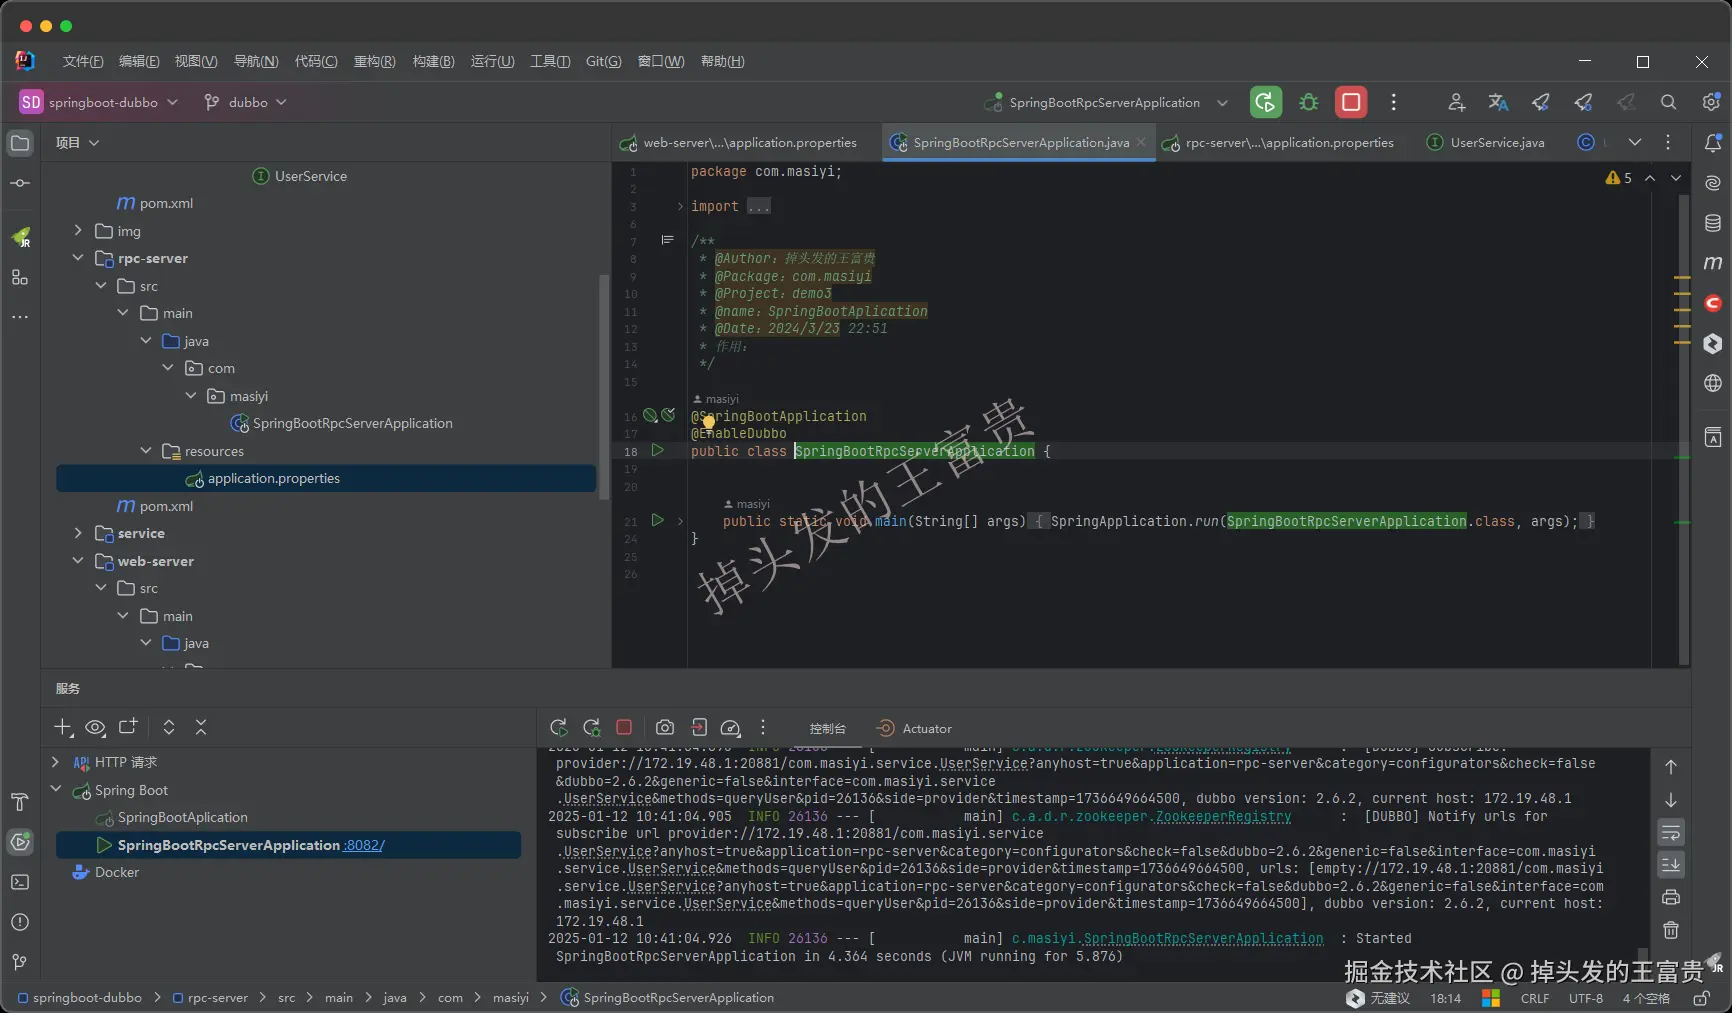The height and width of the screenshot is (1013, 1732).
Task: Open the Maven tool window
Action: 1713,263
